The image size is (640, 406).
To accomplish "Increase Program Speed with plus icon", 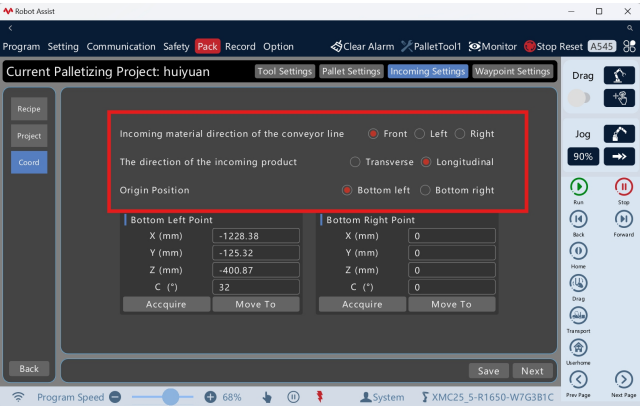I will (x=210, y=397).
